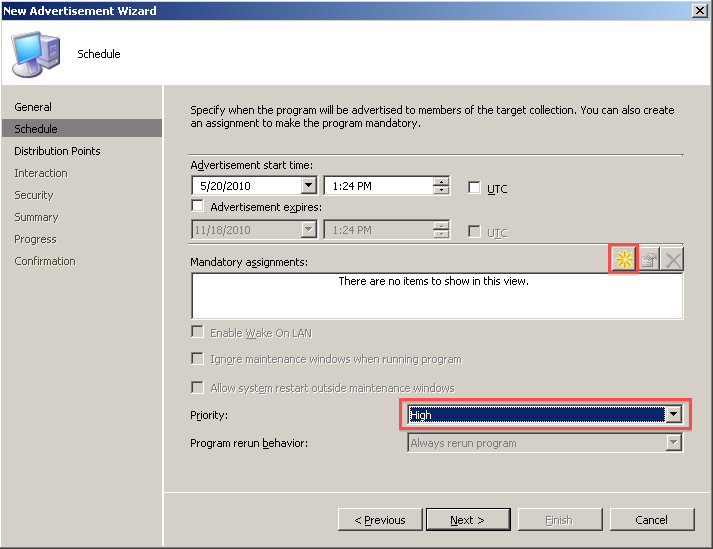The width and height of the screenshot is (713, 549).
Task: Go back with the Previous button
Action: (x=380, y=519)
